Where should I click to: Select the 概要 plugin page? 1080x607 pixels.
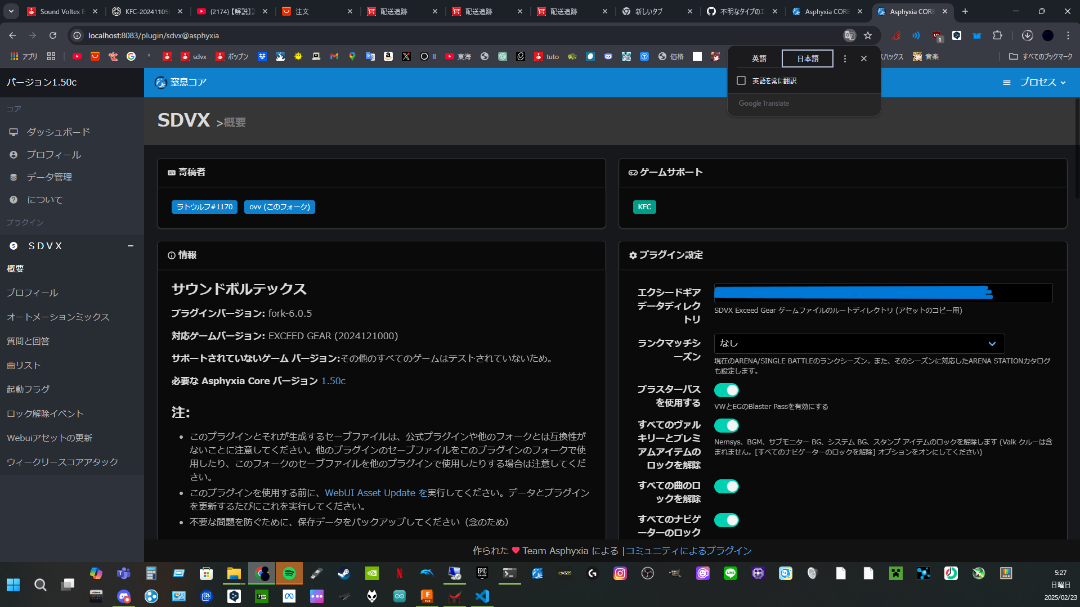15,269
